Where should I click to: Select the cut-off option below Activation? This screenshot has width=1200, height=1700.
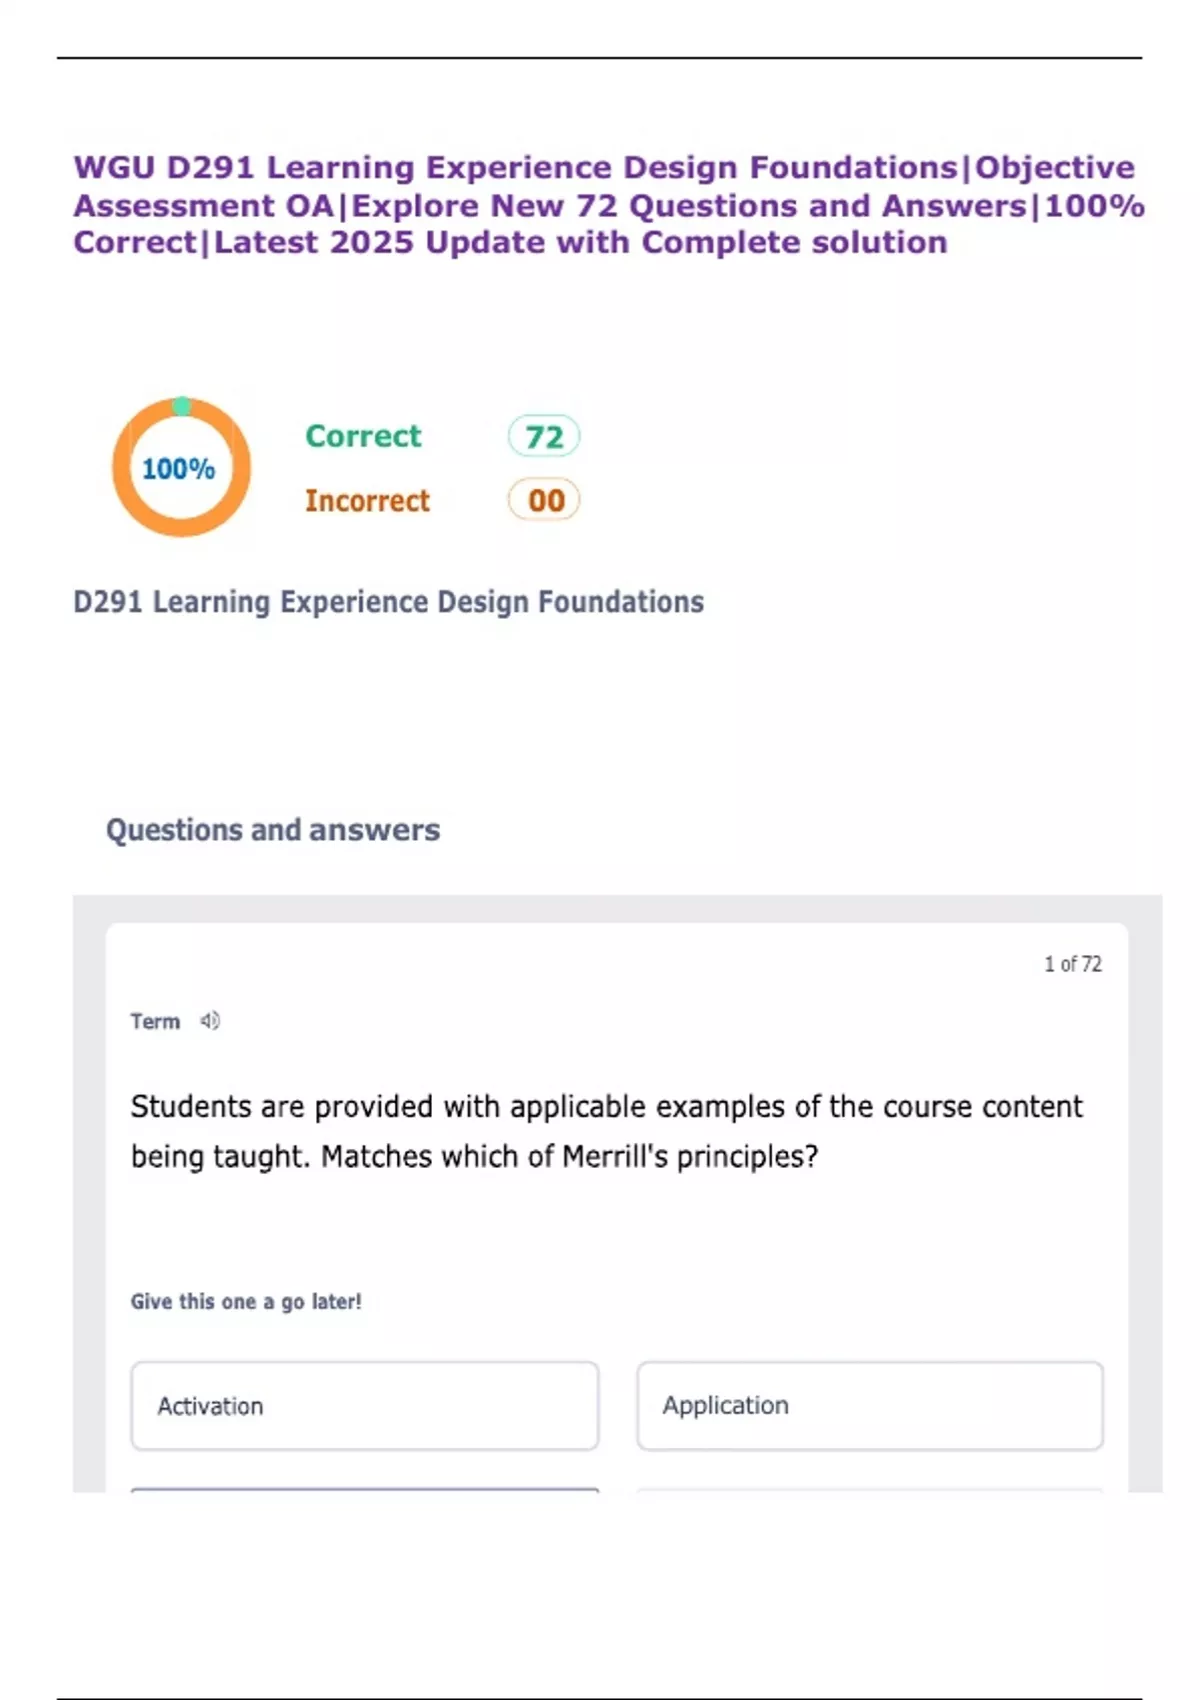(365, 1490)
